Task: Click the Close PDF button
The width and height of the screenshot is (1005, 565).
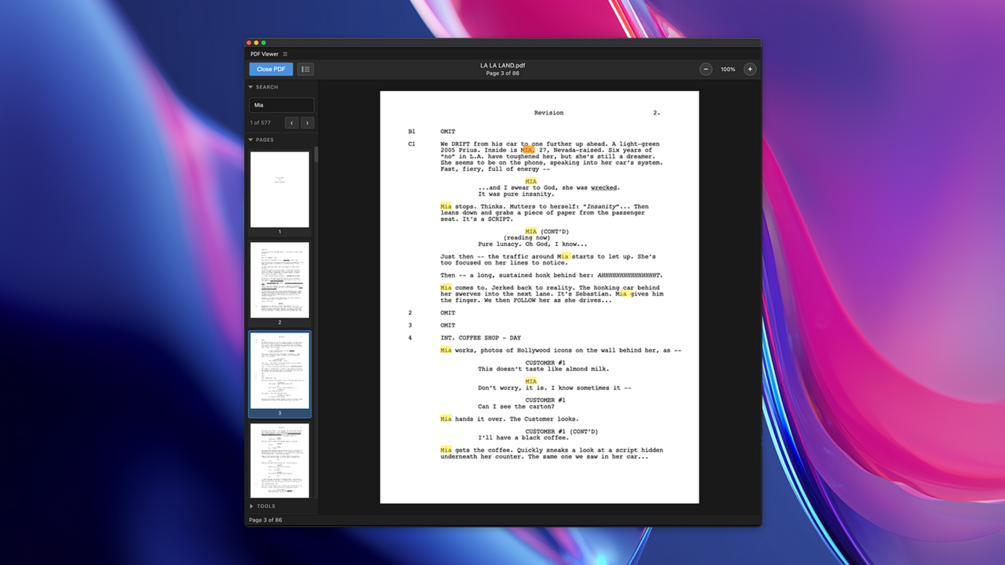Action: click(x=270, y=69)
